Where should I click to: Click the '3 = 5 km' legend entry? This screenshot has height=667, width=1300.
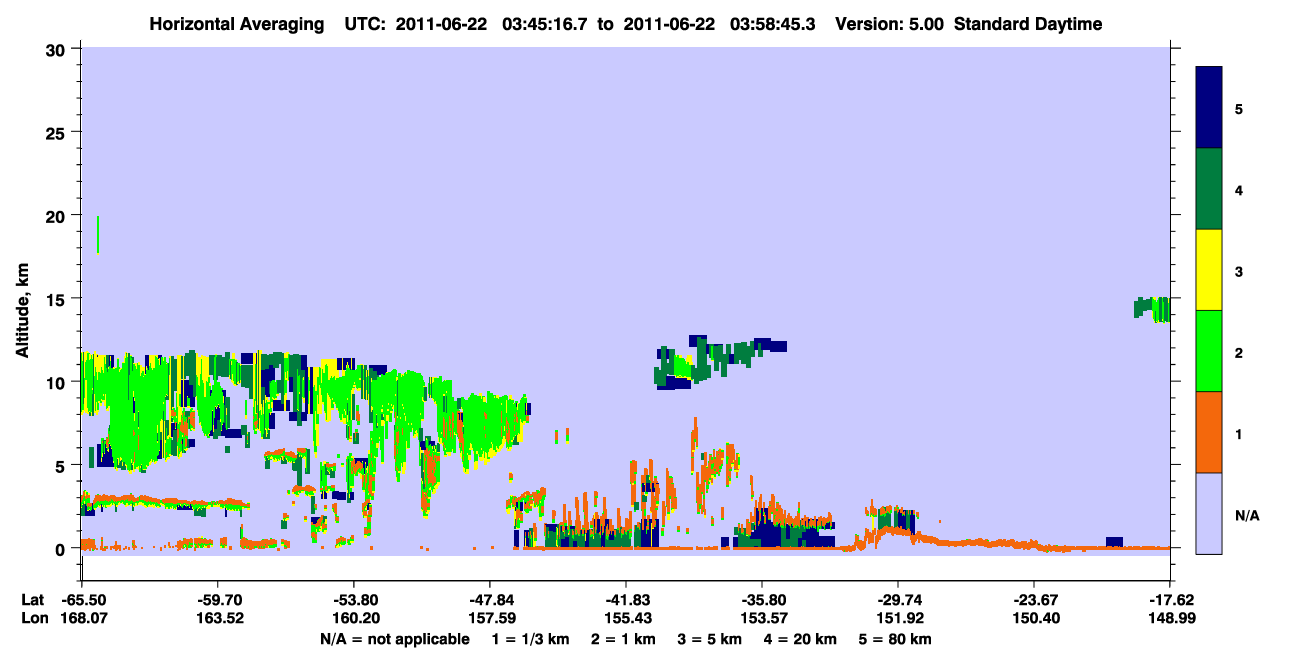click(708, 639)
